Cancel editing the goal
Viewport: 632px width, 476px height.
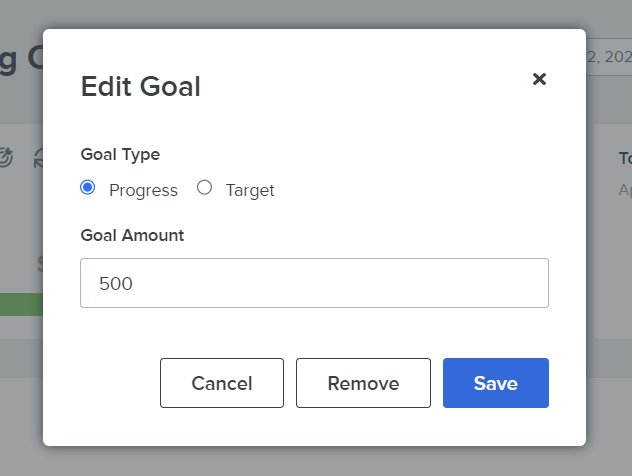(x=222, y=383)
